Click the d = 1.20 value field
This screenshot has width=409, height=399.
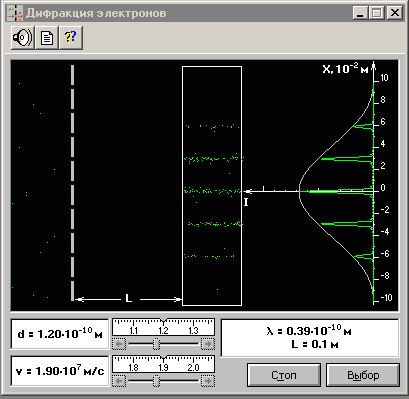60,334
